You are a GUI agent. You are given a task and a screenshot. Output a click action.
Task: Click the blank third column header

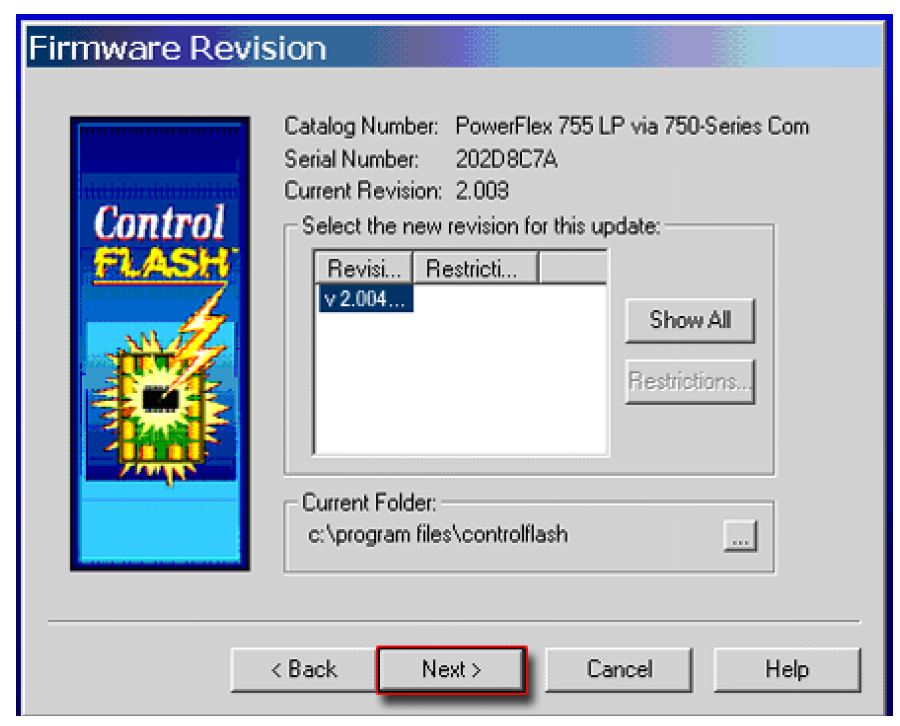(573, 269)
